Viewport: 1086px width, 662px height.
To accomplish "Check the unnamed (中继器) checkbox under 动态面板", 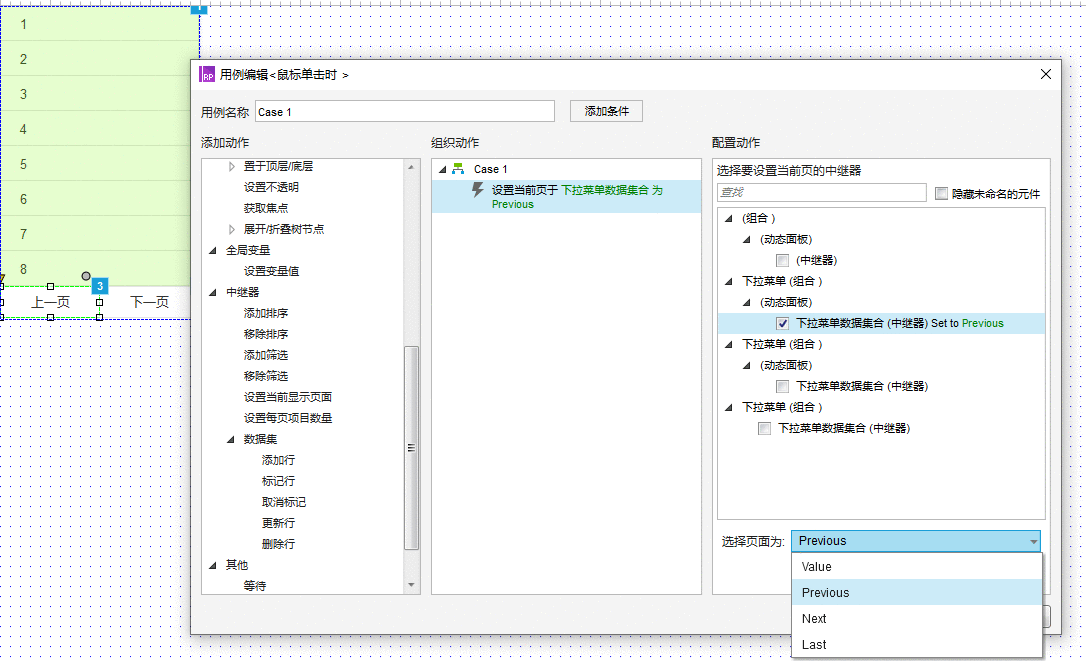I will [783, 260].
